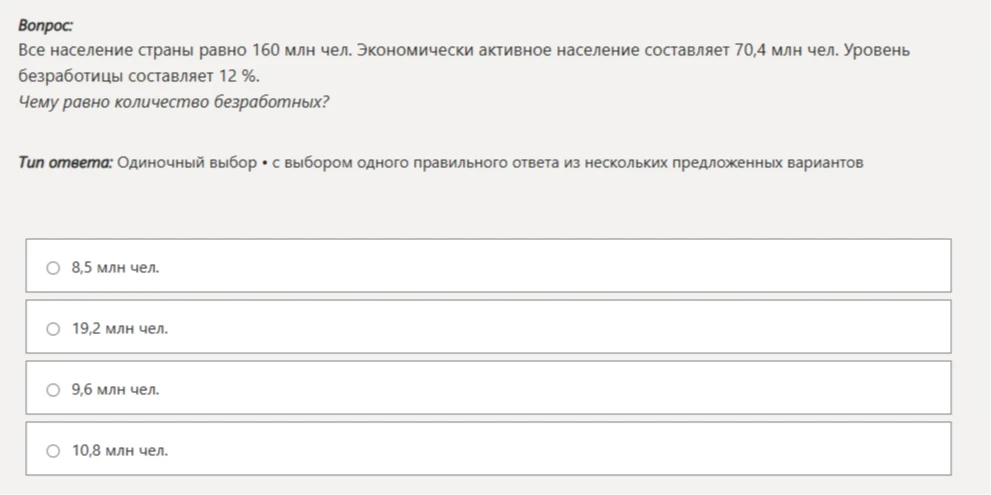Click the "8,5 млн чел." answer label
991x495 pixels.
(x=116, y=268)
